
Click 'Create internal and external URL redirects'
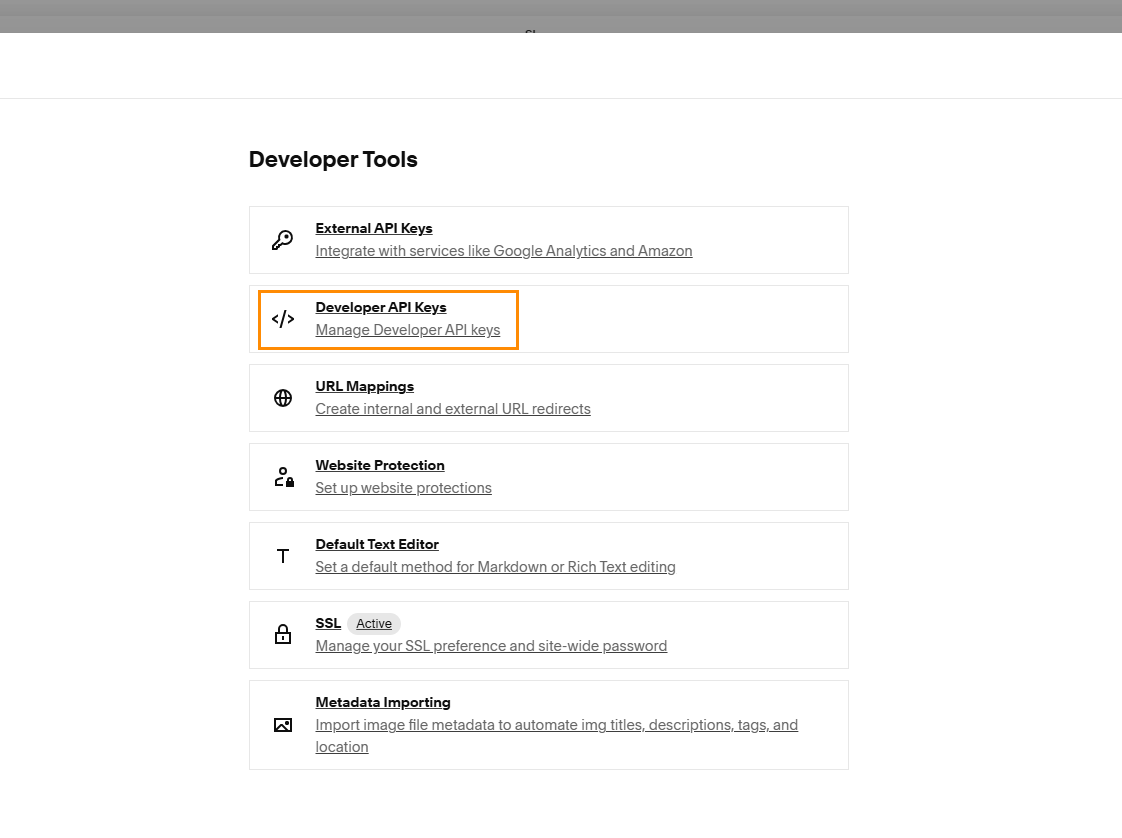coord(452,409)
